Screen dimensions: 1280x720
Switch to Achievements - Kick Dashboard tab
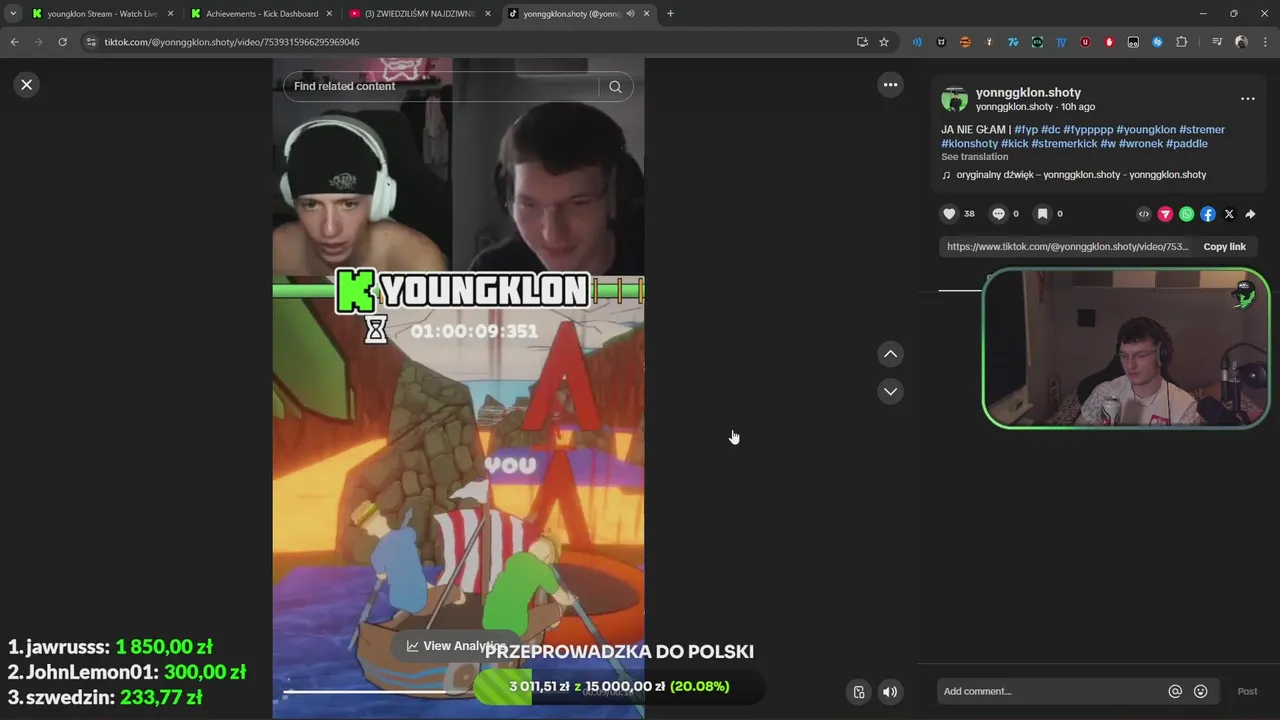pyautogui.click(x=260, y=14)
